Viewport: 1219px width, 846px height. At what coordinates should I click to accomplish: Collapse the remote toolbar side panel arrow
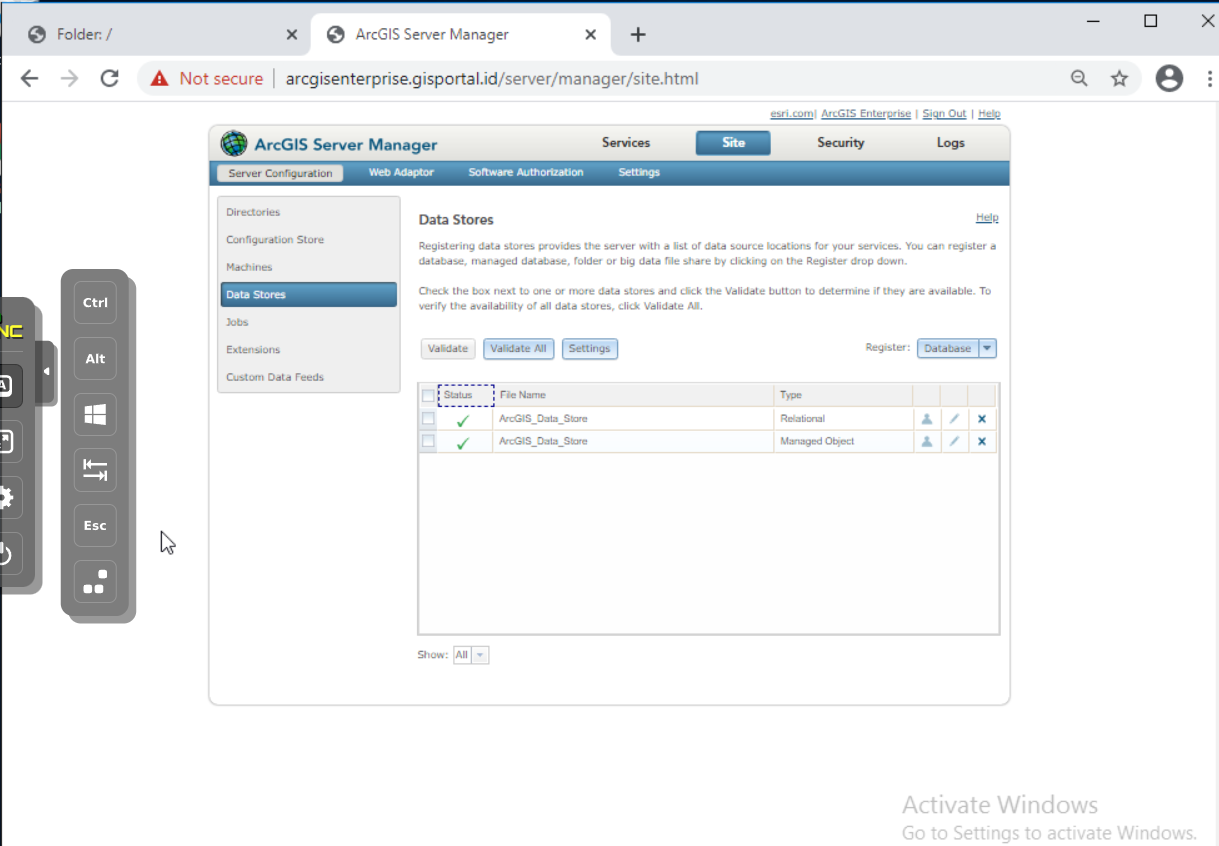click(46, 372)
